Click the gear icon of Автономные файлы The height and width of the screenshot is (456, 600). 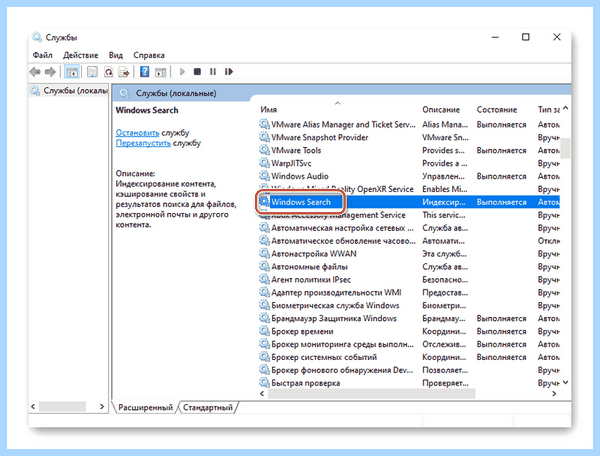coord(264,266)
